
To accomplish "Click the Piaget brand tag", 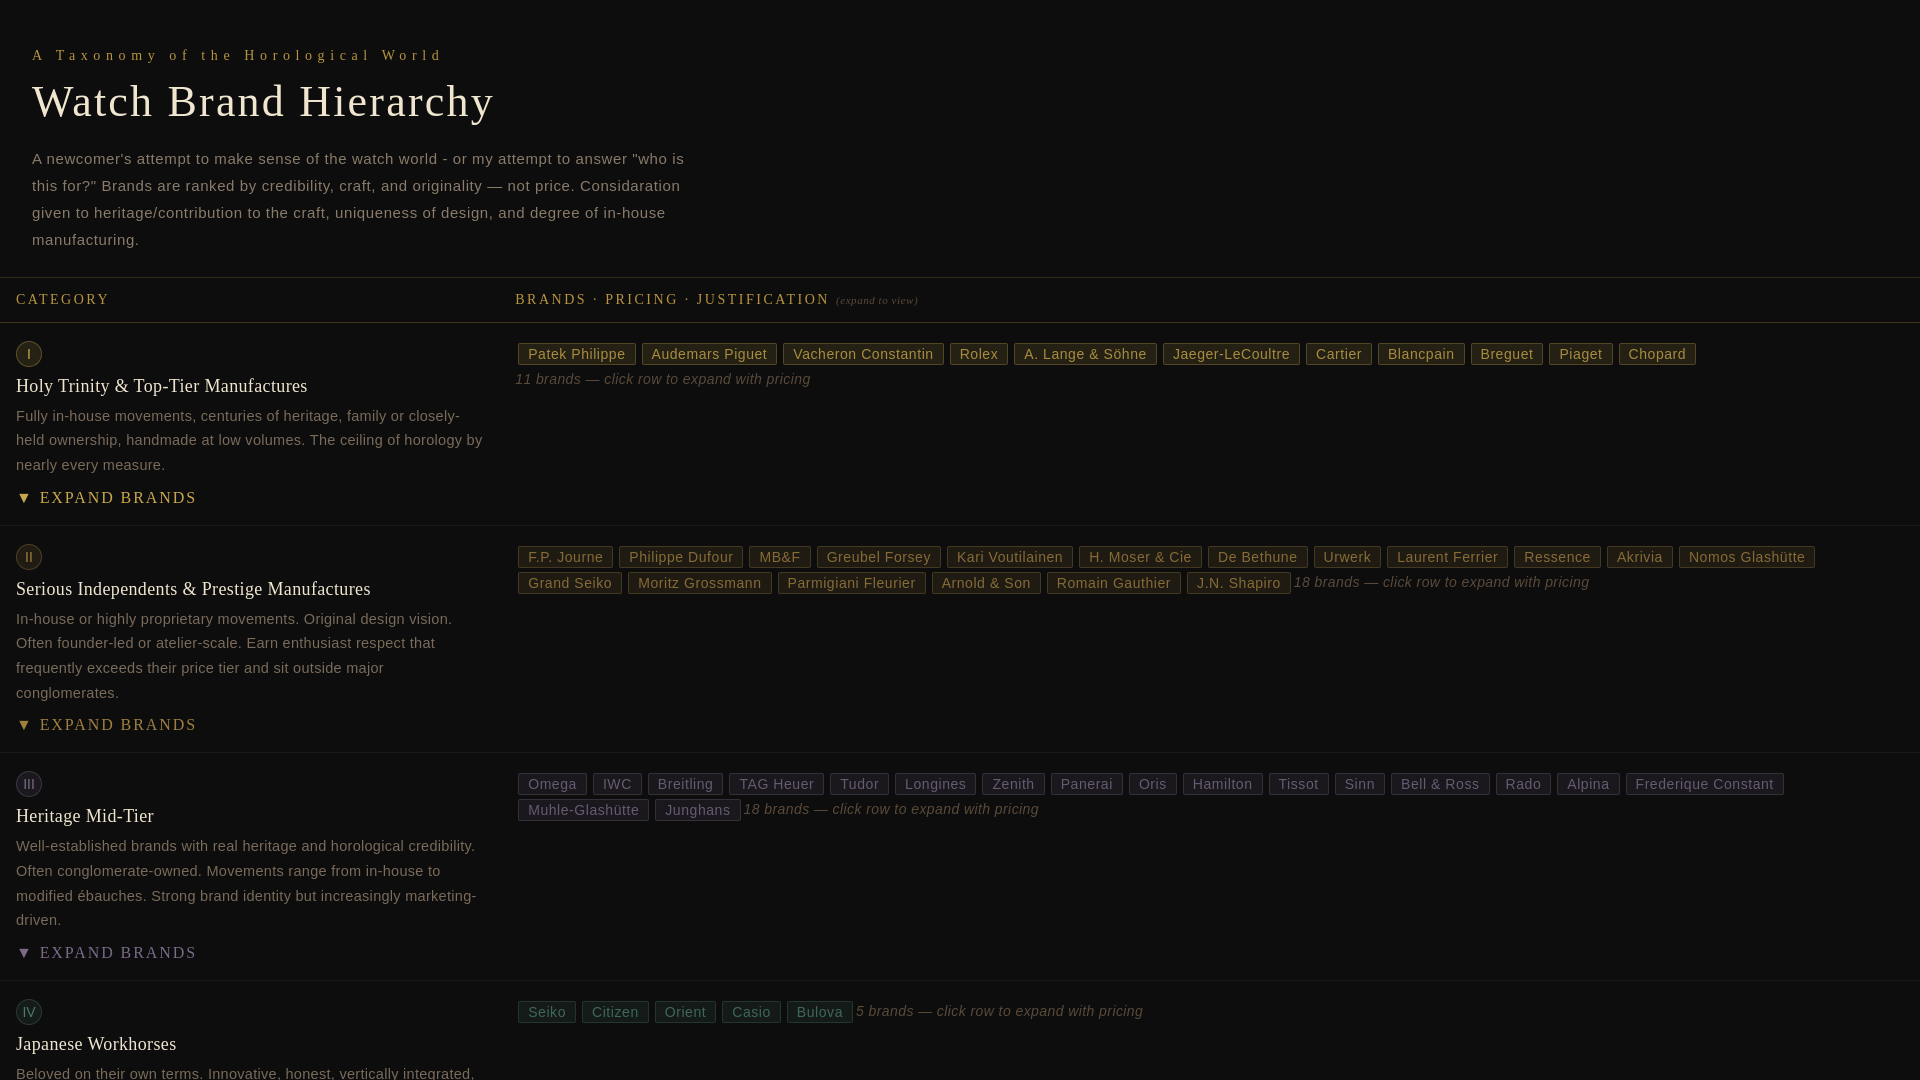I will [x=1581, y=354].
